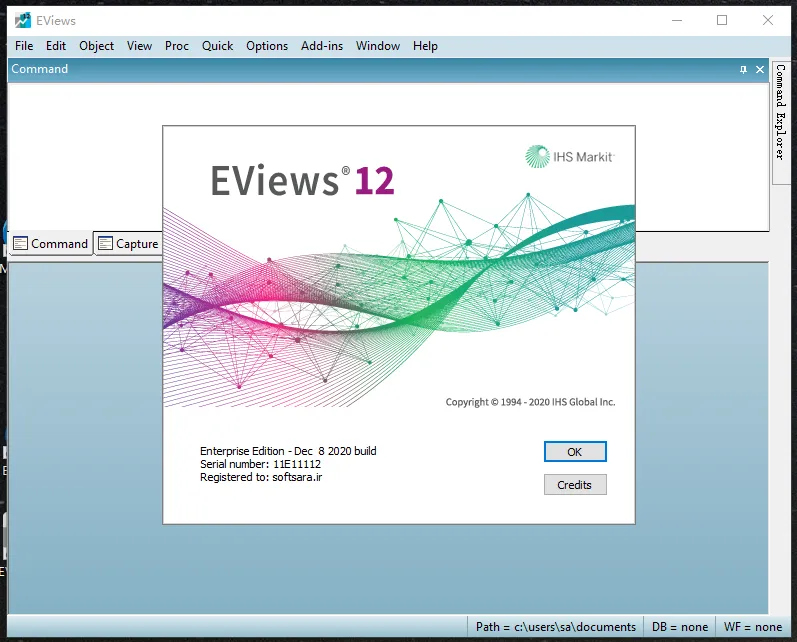Maximize the EViews window

[x=722, y=20]
